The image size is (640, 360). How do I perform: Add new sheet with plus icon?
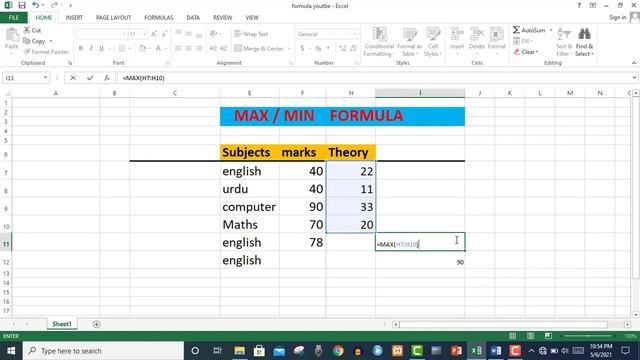click(x=96, y=324)
